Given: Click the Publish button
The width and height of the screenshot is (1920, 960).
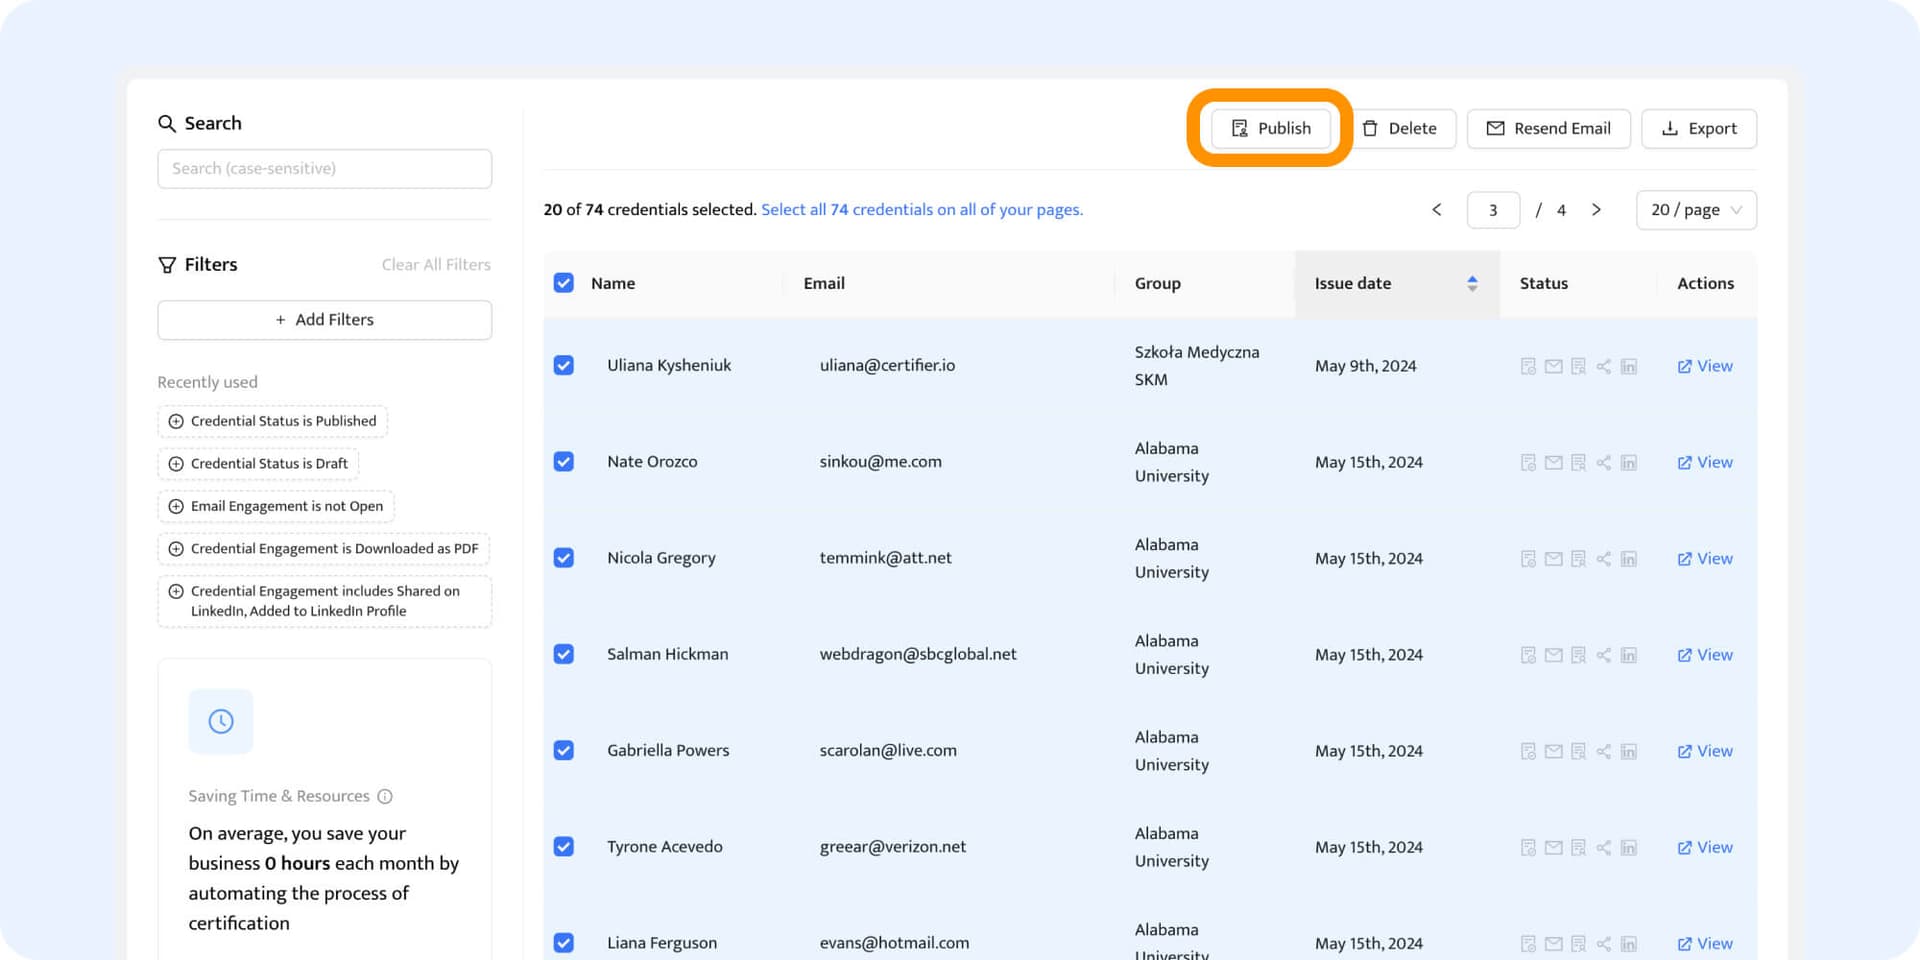Looking at the screenshot, I should (x=1271, y=128).
